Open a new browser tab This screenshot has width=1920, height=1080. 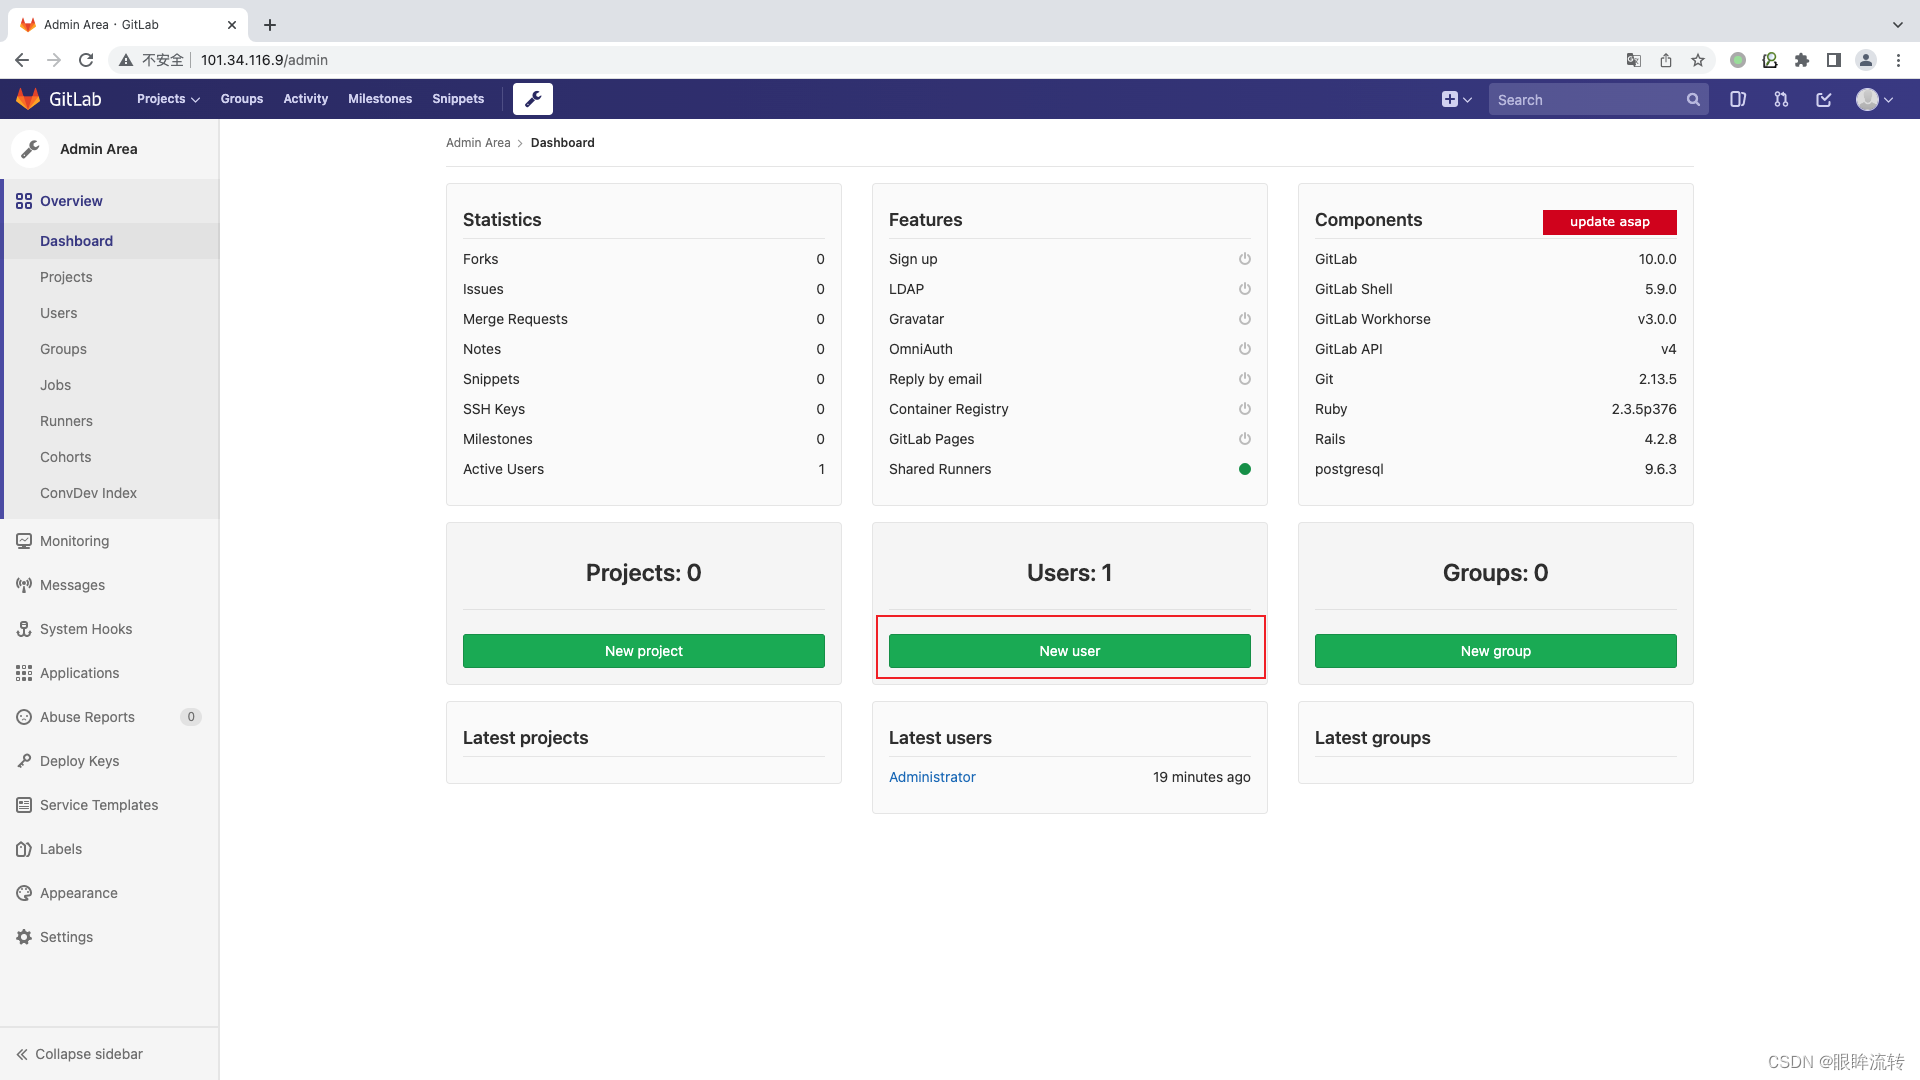(x=270, y=25)
